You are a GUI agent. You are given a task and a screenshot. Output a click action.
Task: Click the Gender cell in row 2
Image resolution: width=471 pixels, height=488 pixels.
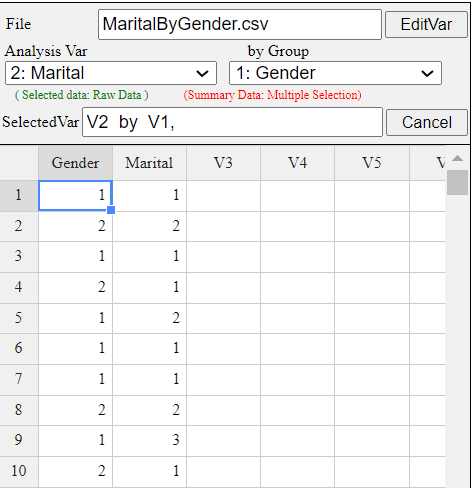pos(75,226)
